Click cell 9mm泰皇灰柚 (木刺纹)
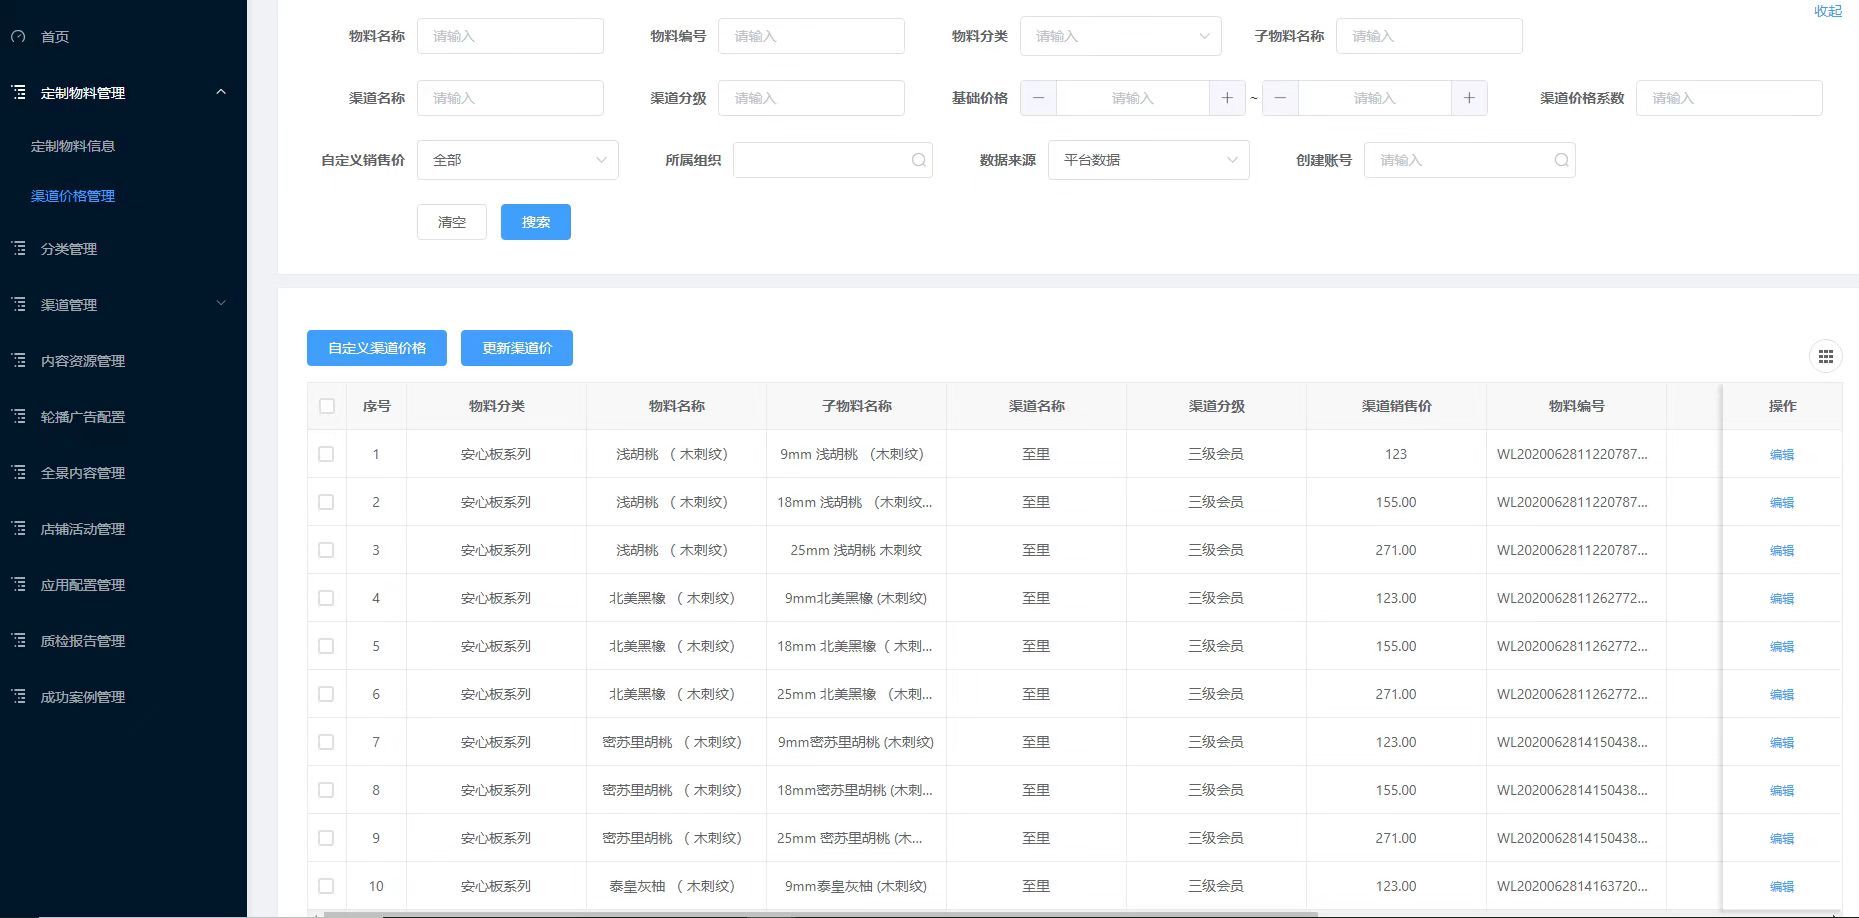The height and width of the screenshot is (918, 1859). tap(856, 886)
